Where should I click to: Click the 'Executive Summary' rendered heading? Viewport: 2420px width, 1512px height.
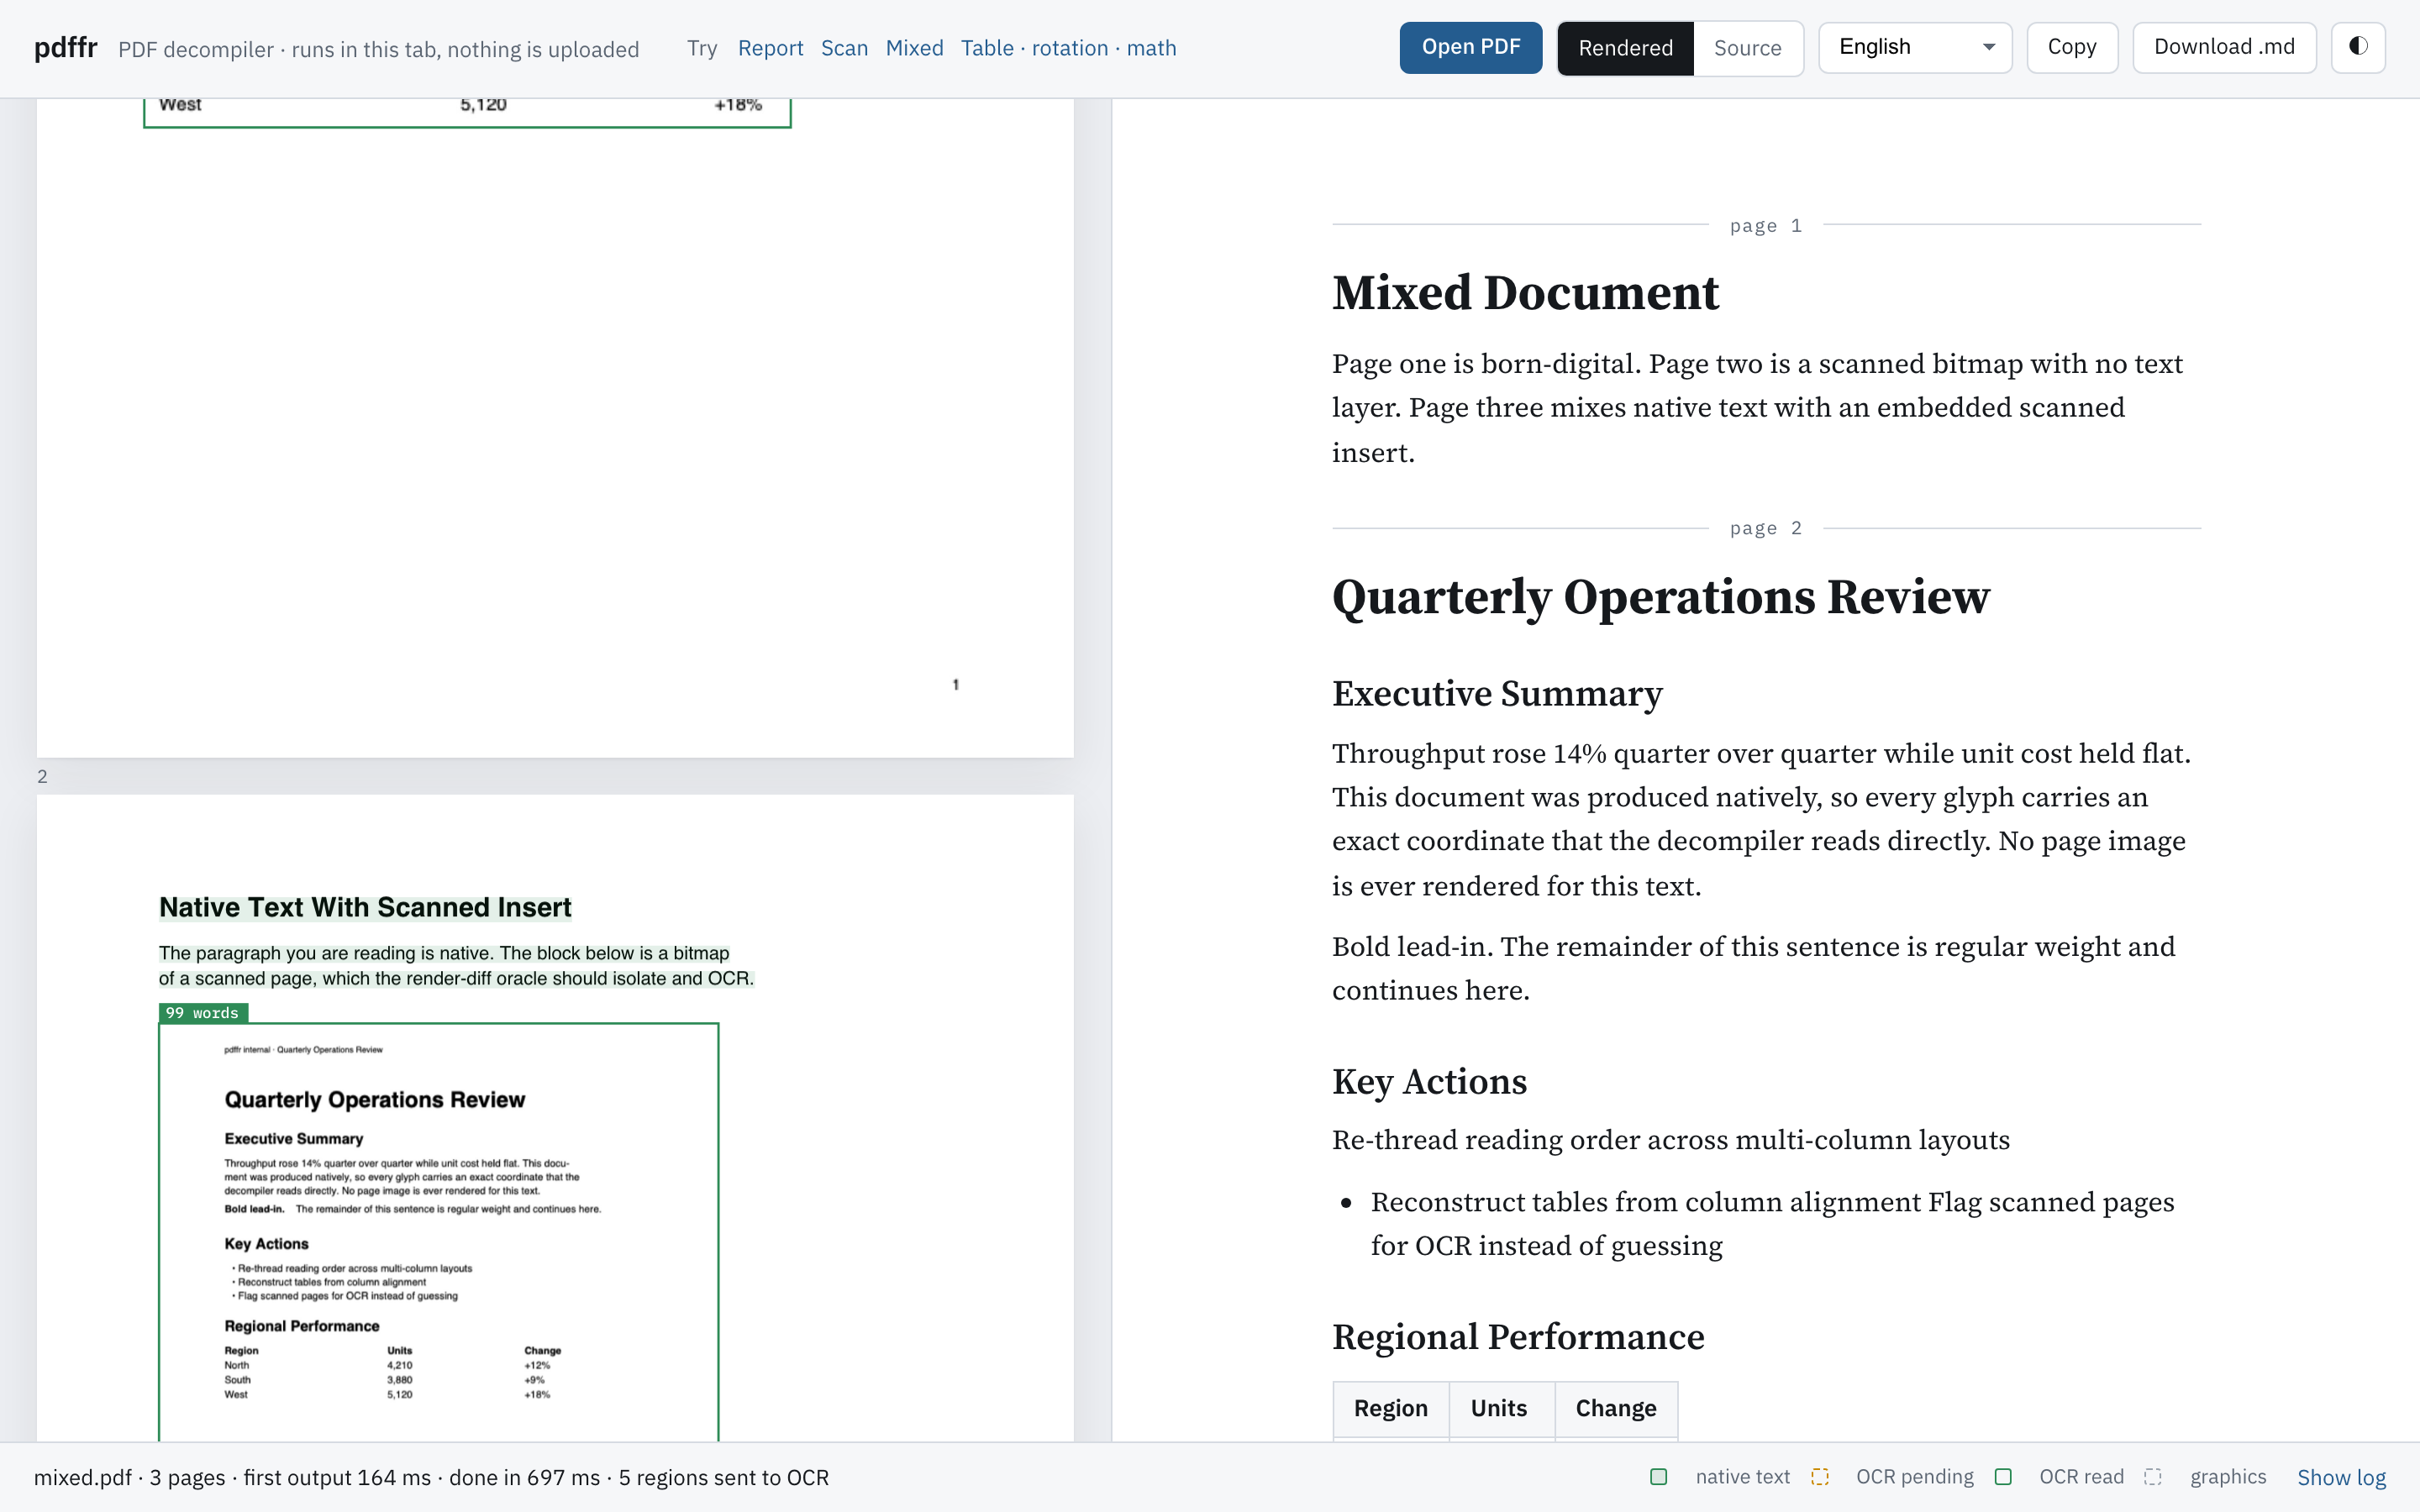(1497, 693)
